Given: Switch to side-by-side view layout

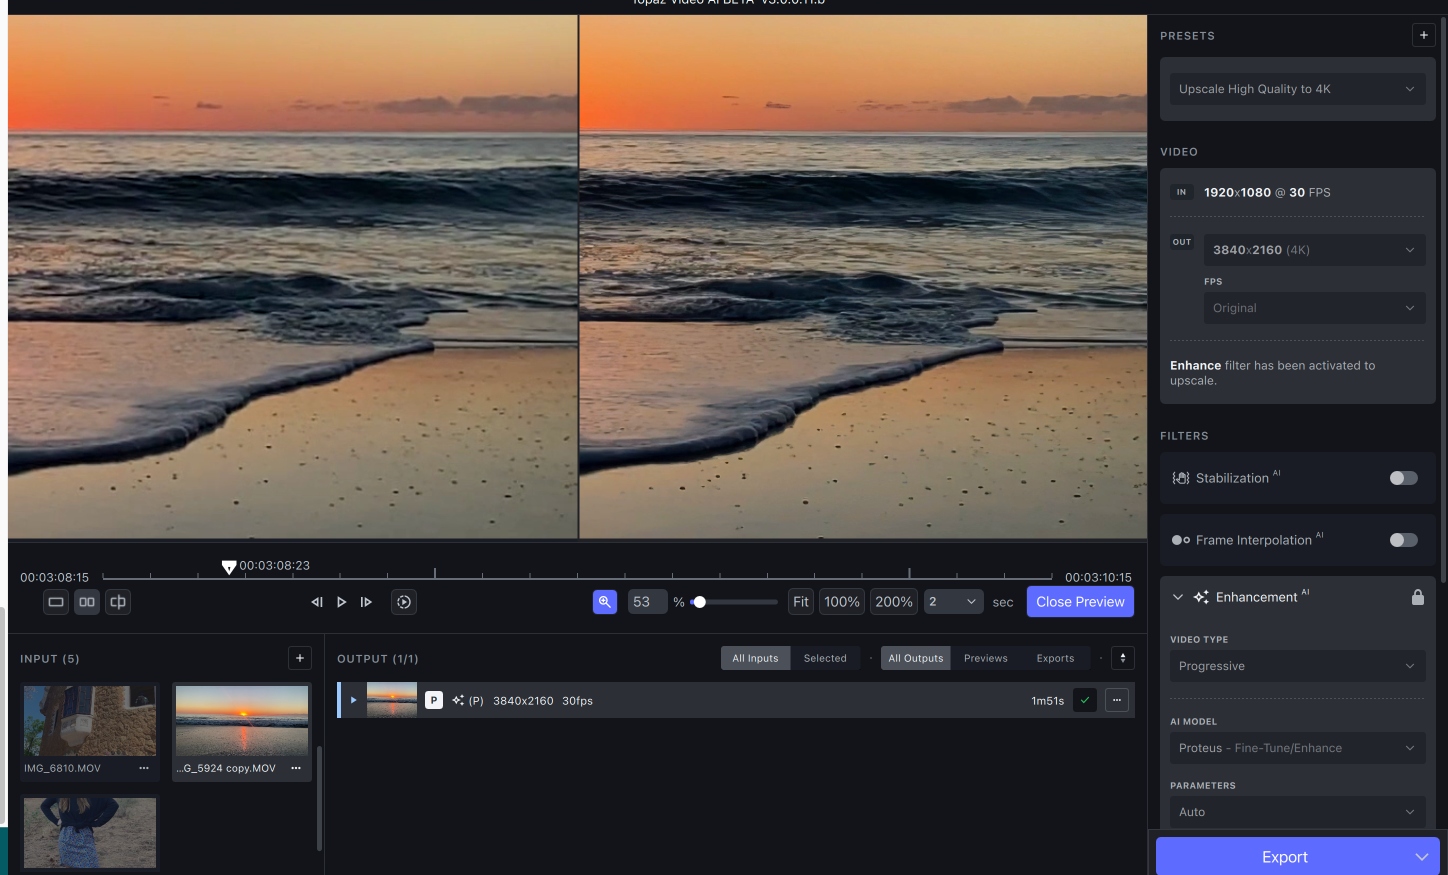Looking at the screenshot, I should click(x=87, y=602).
